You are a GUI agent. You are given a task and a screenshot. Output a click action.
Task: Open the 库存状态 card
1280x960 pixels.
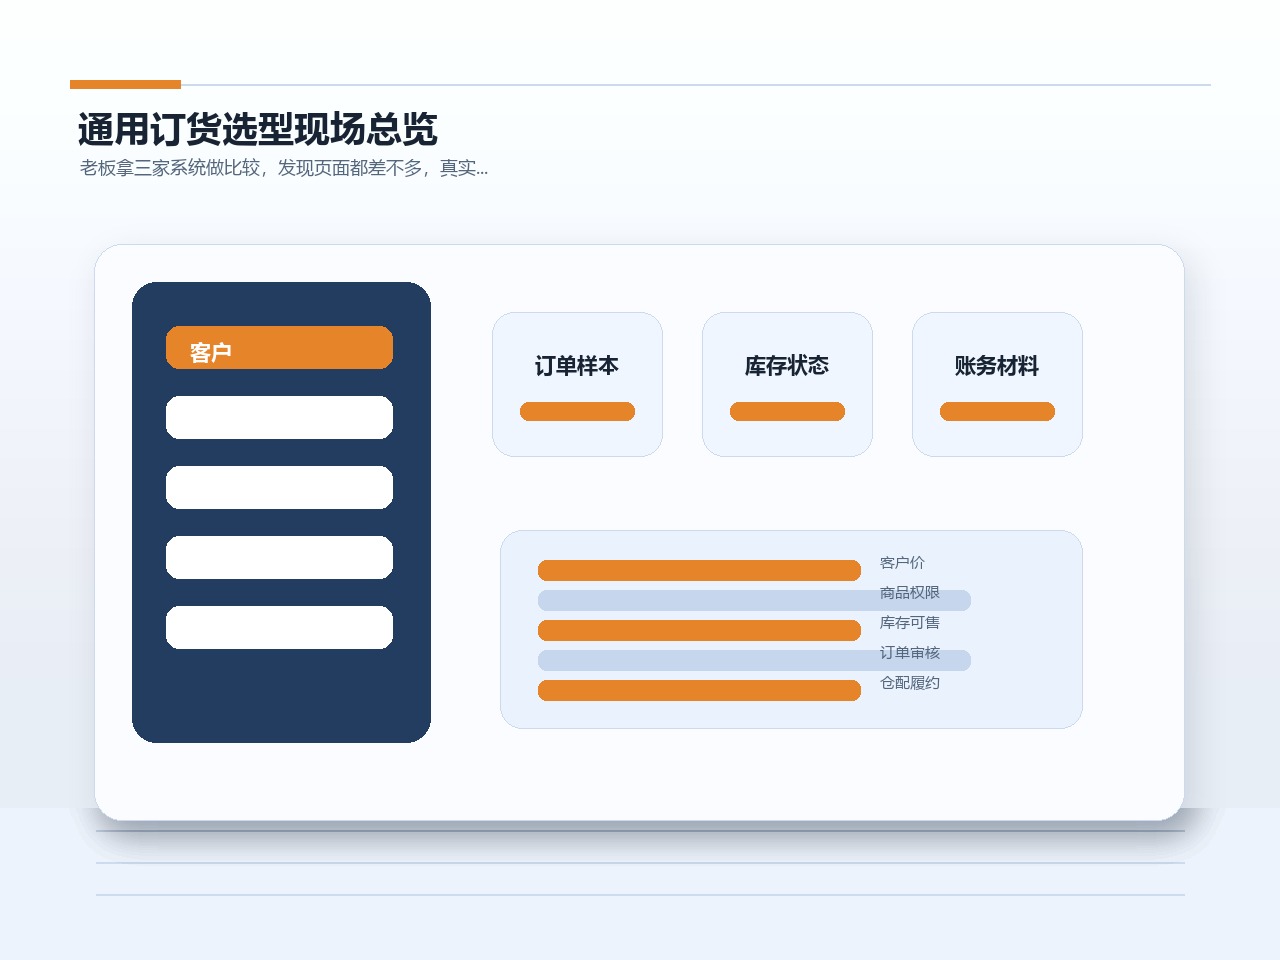pos(787,384)
